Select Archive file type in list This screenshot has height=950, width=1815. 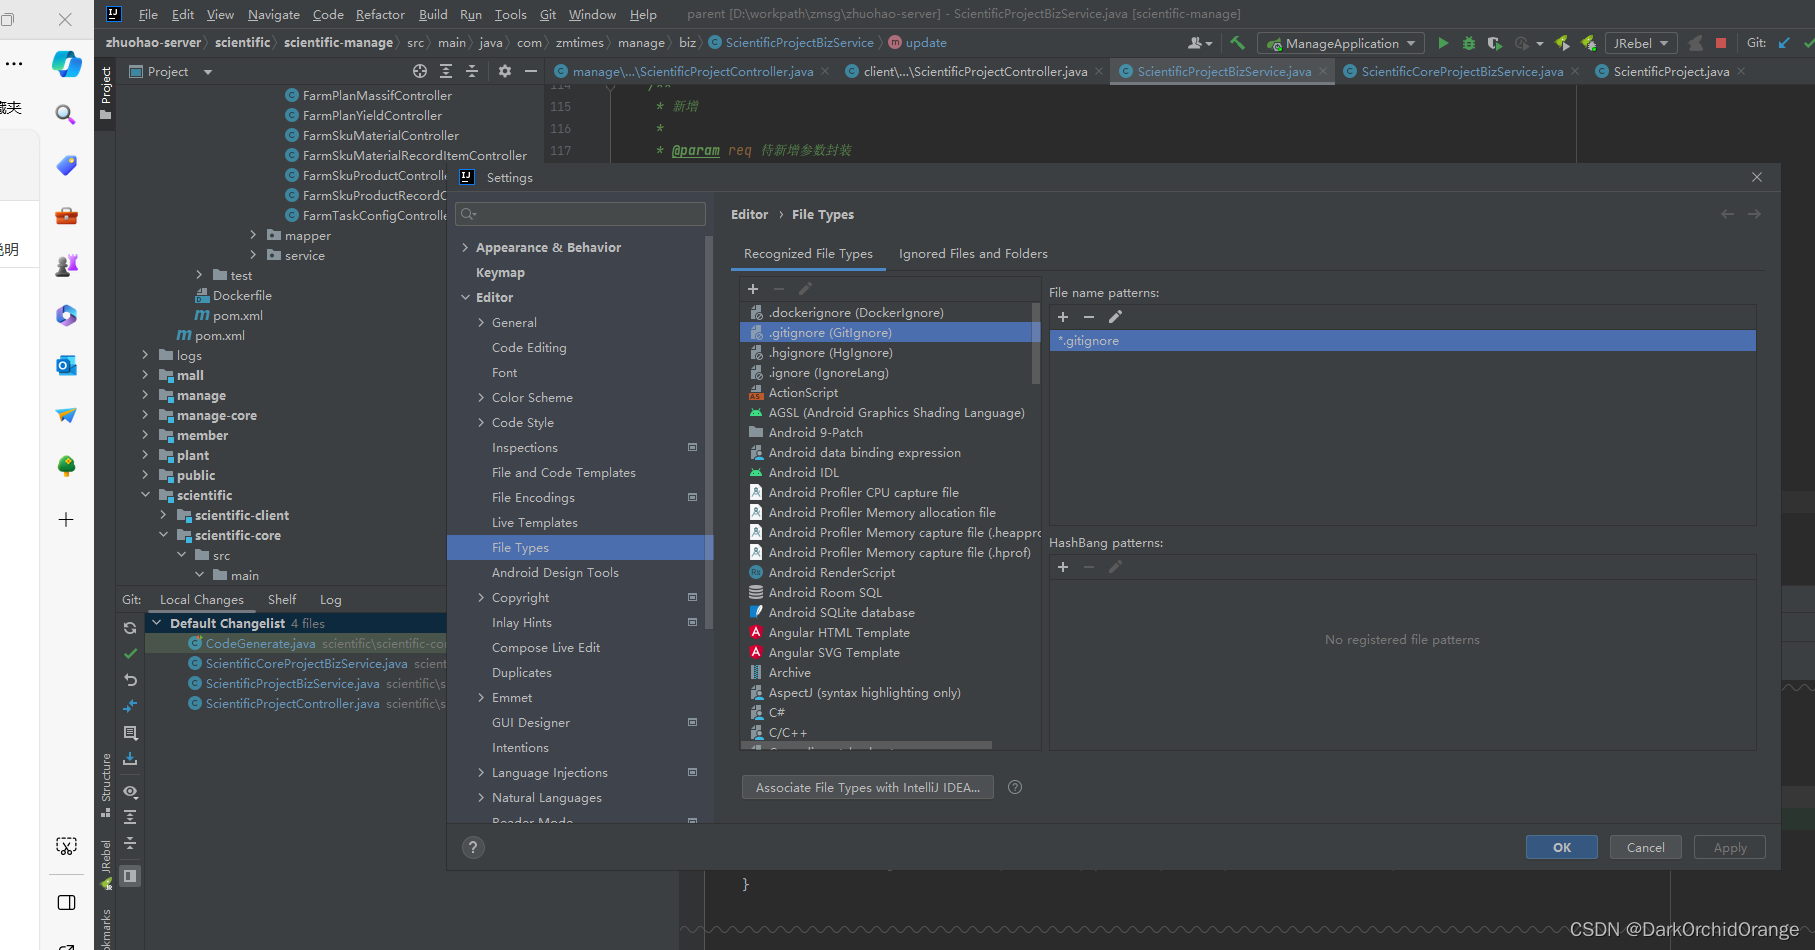coord(889,672)
